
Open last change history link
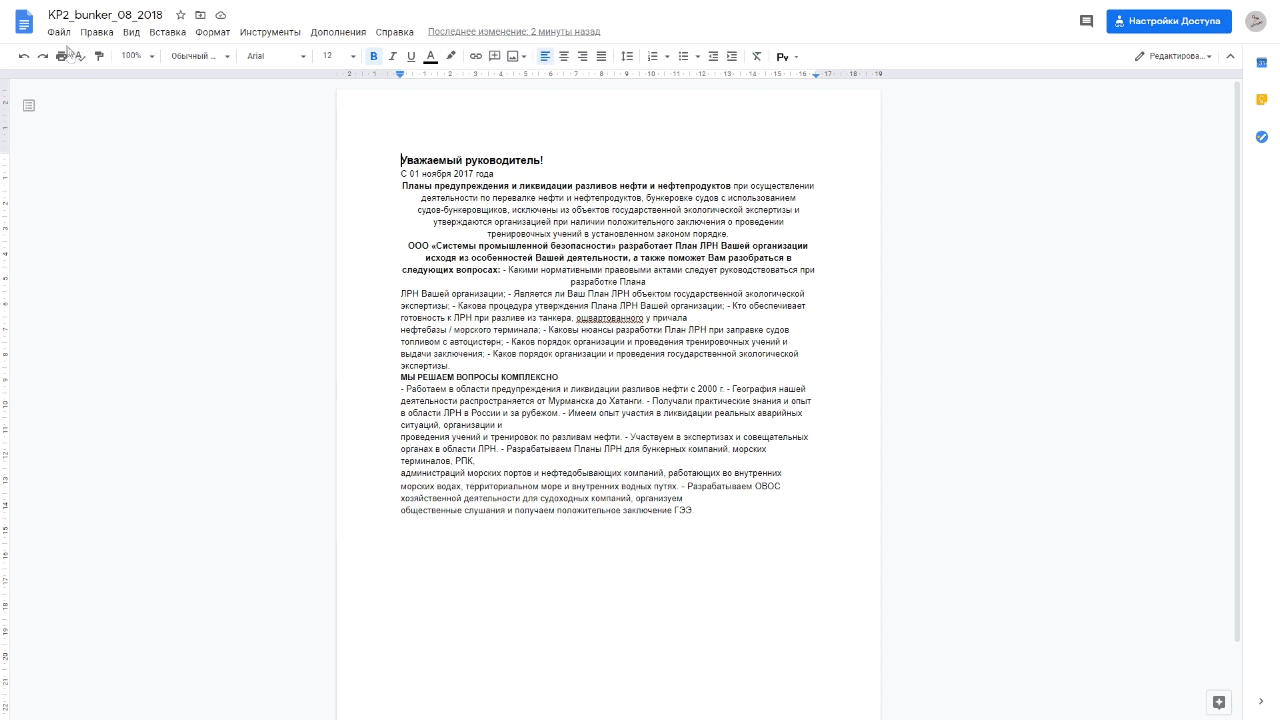[514, 32]
